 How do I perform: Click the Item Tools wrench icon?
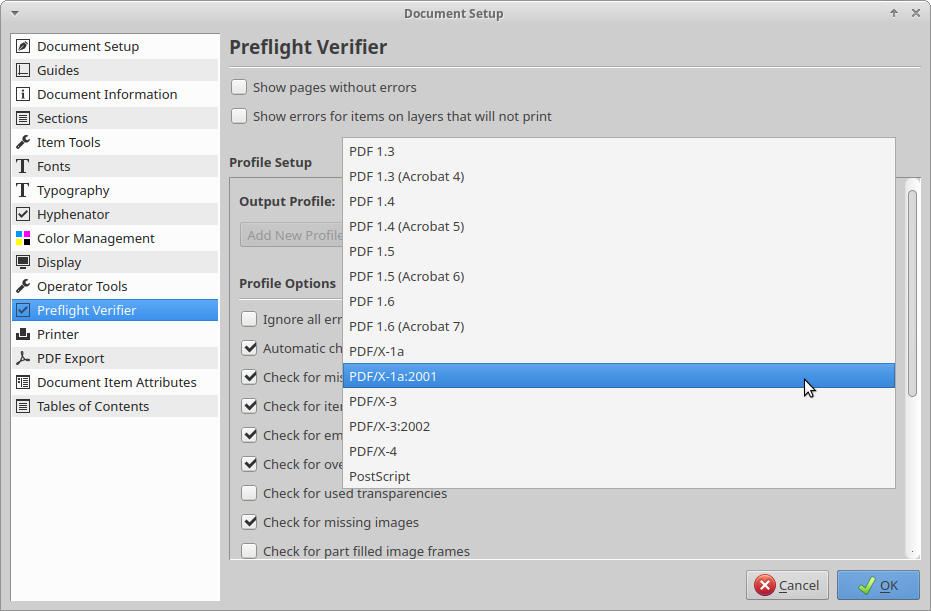pyautogui.click(x=23, y=142)
